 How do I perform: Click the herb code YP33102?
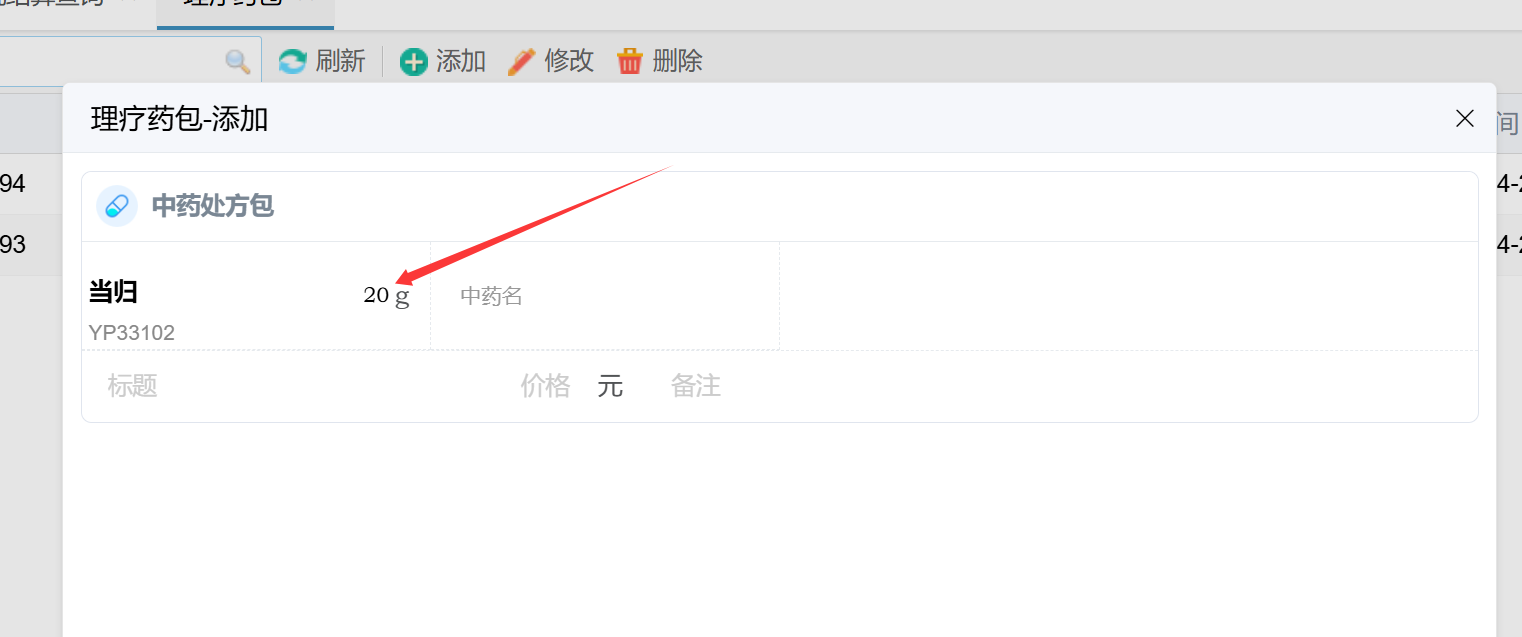[x=131, y=333]
